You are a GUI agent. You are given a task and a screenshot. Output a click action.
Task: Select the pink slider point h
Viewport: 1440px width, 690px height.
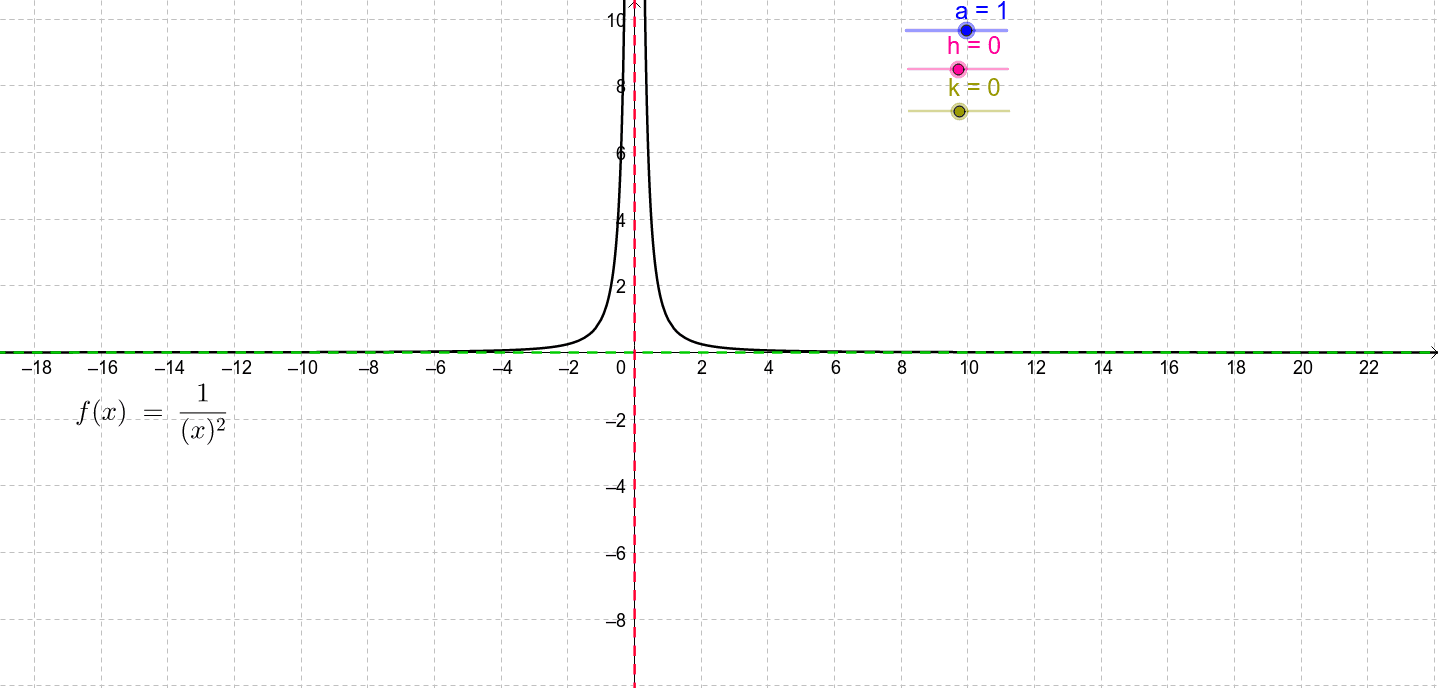[959, 68]
